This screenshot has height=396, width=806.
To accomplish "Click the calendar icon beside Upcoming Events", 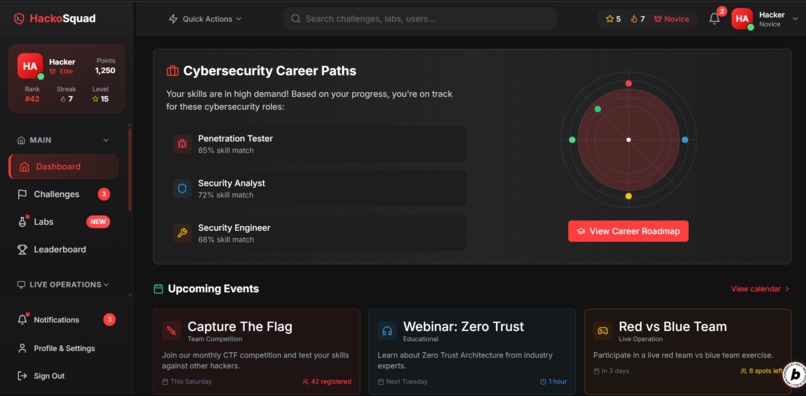I will coord(158,289).
